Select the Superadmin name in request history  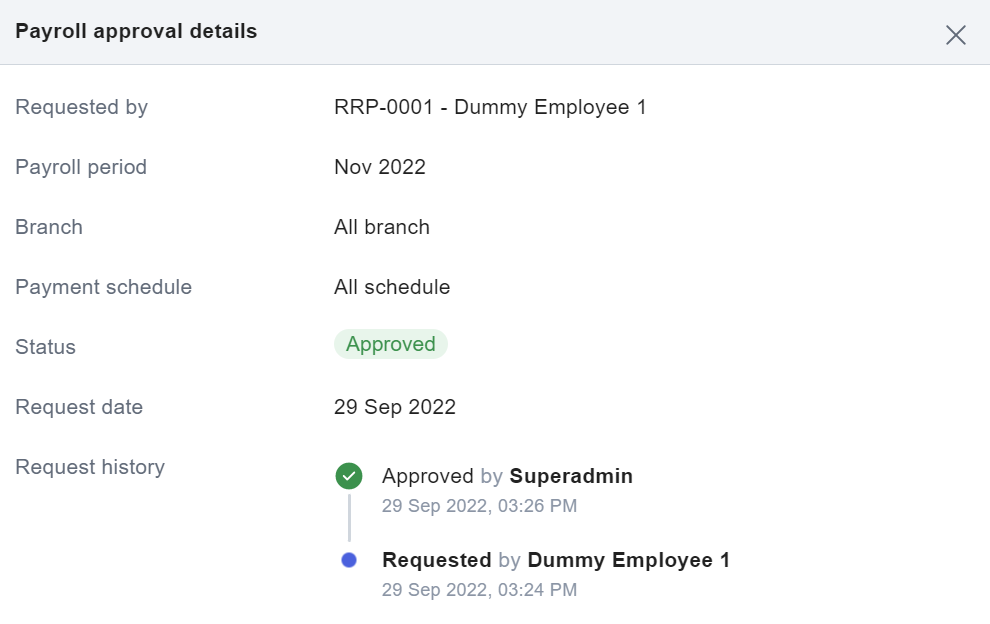[571, 476]
